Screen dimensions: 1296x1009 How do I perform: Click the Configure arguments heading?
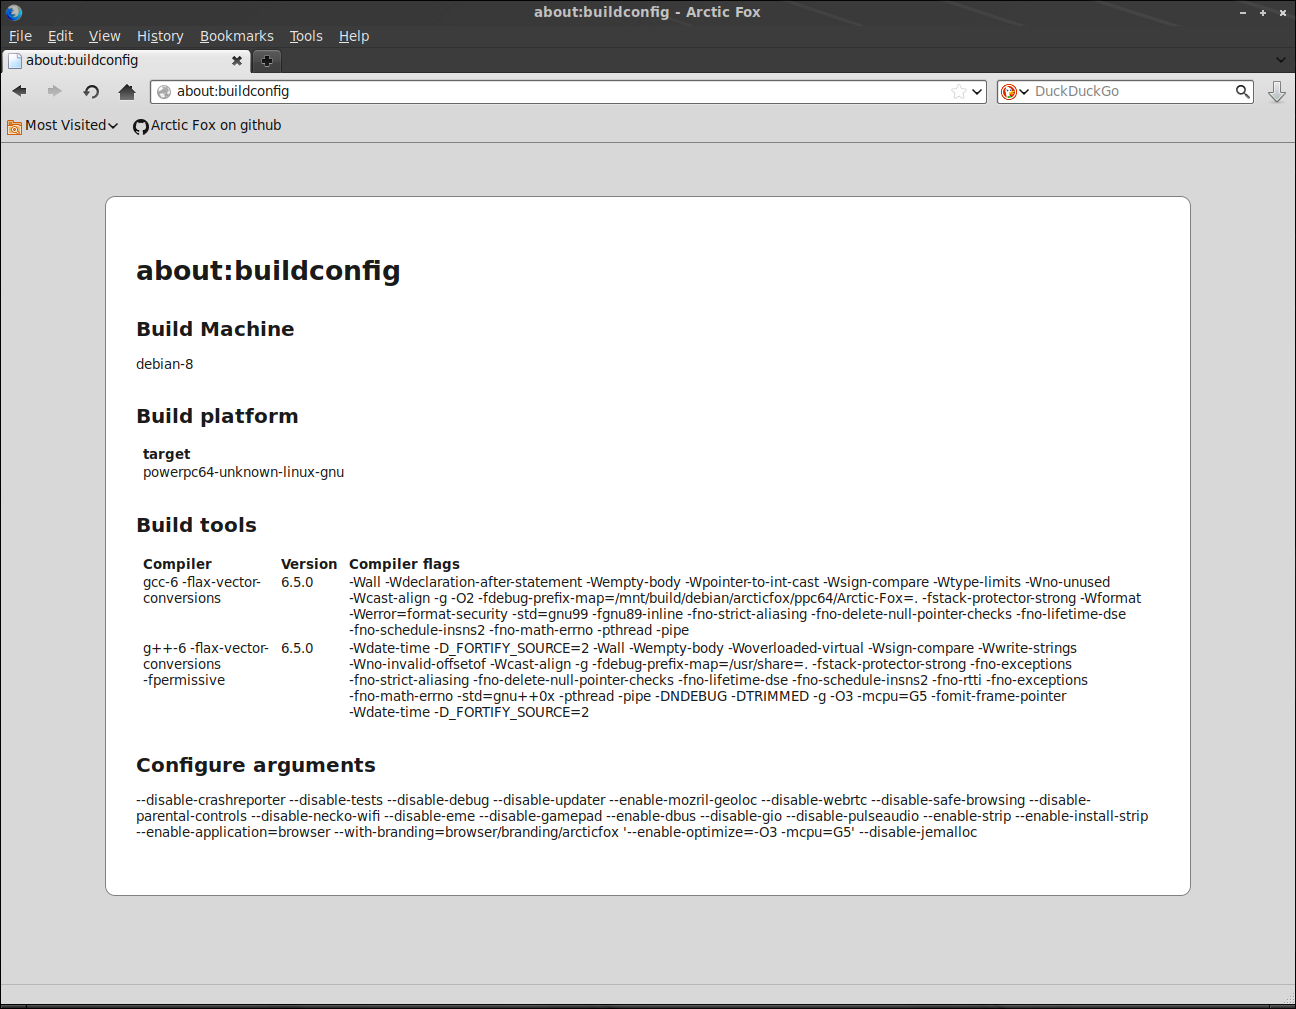point(256,765)
